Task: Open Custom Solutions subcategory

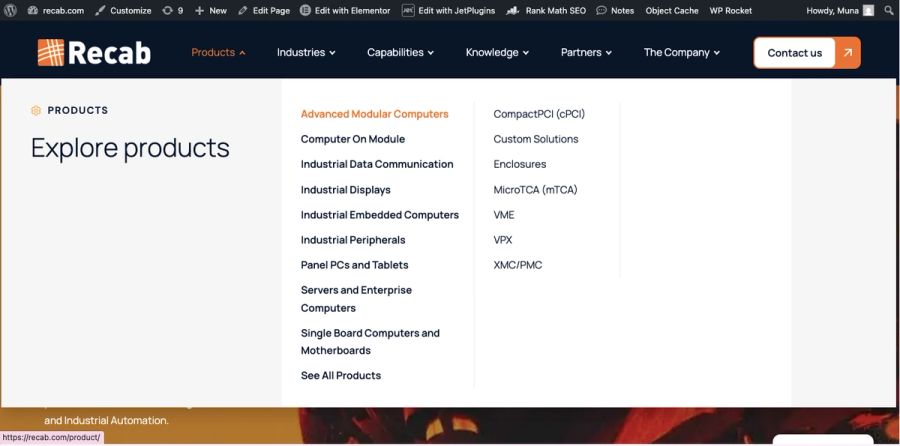Action: click(536, 139)
